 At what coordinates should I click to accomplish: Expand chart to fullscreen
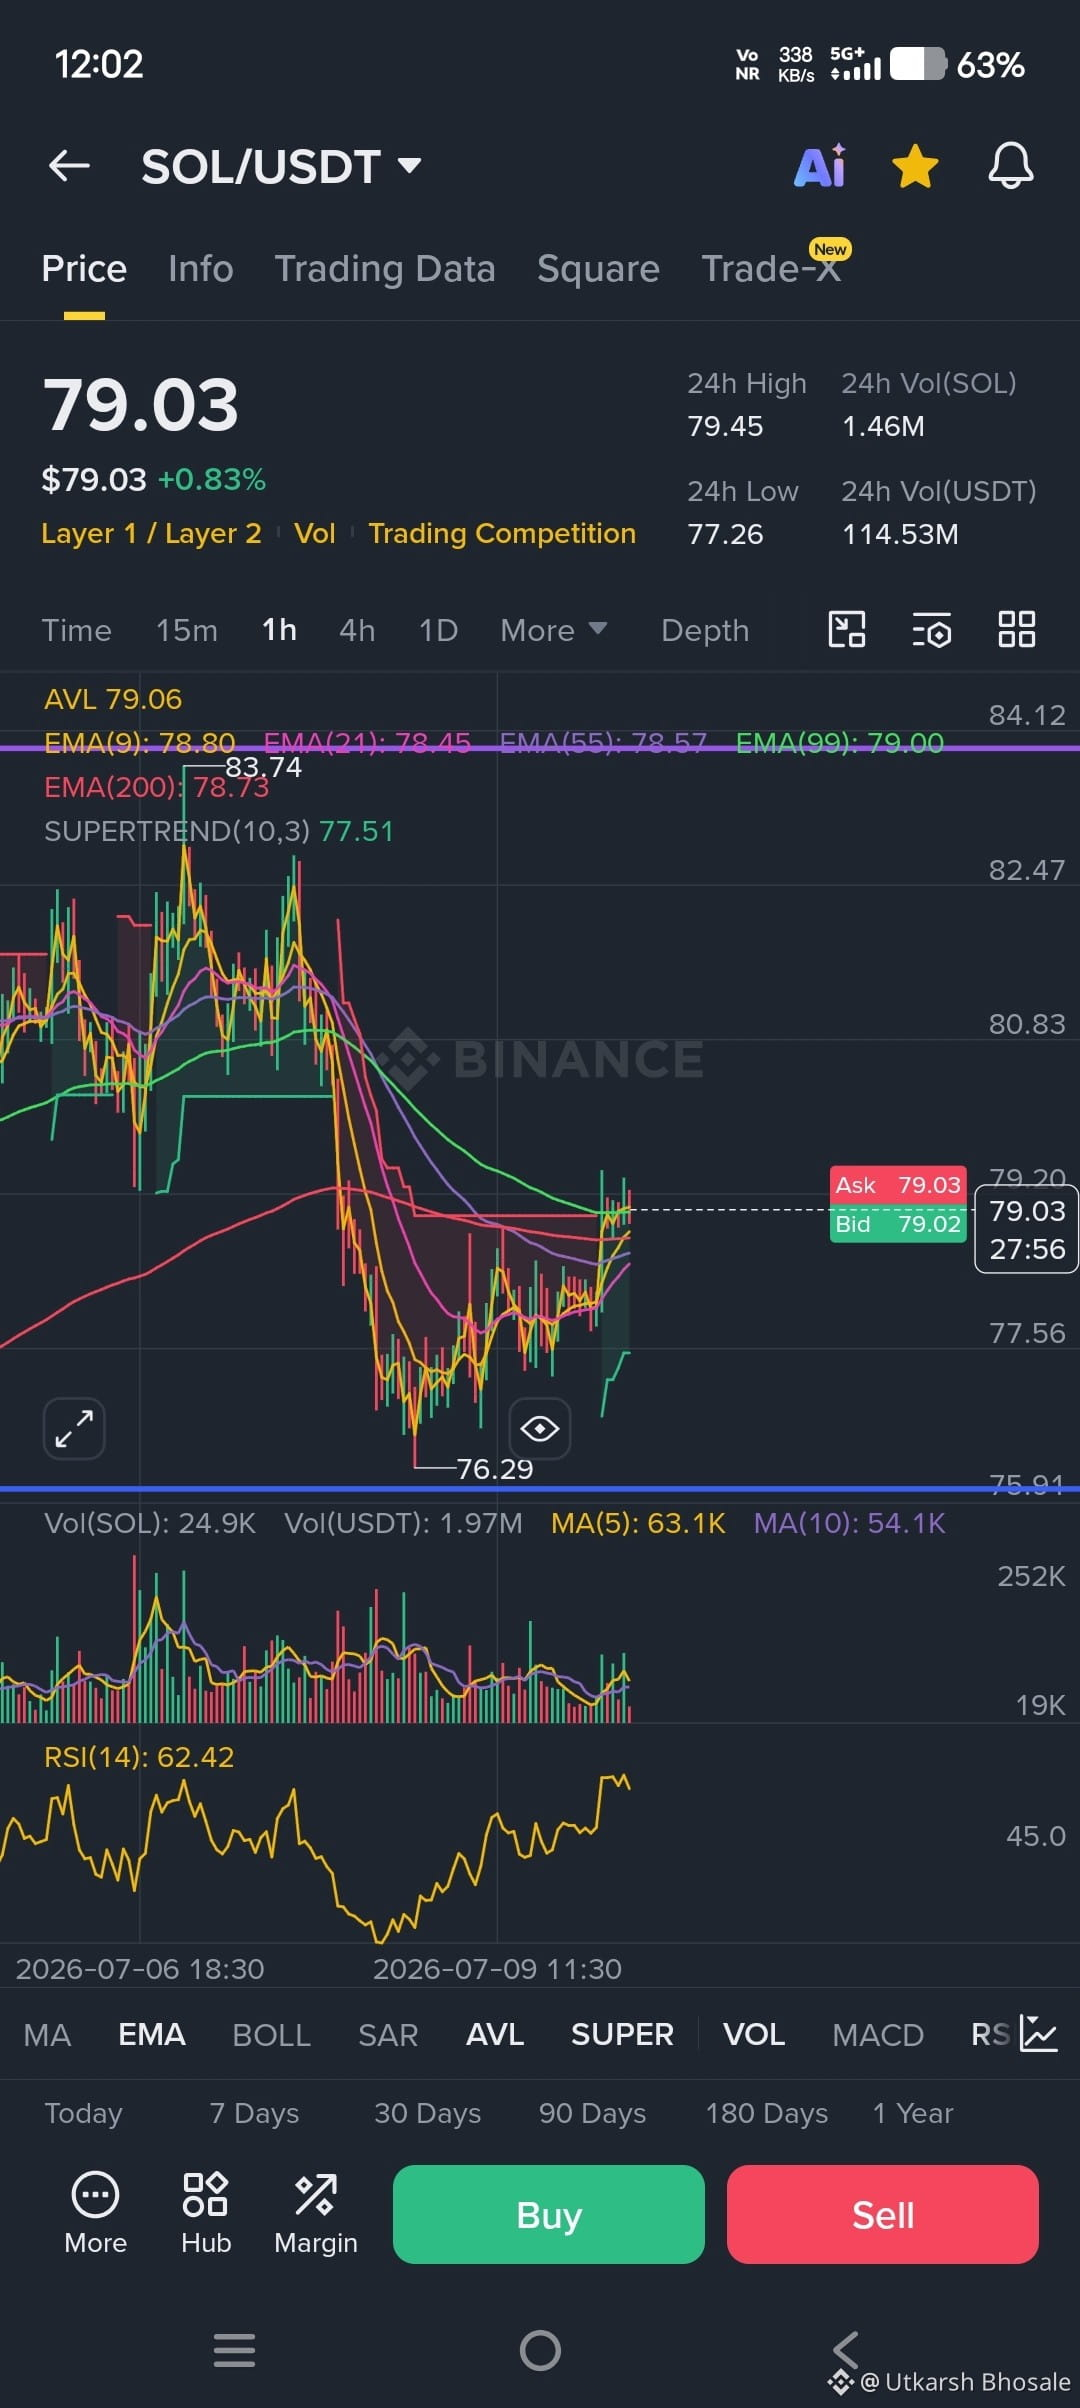[x=75, y=1429]
